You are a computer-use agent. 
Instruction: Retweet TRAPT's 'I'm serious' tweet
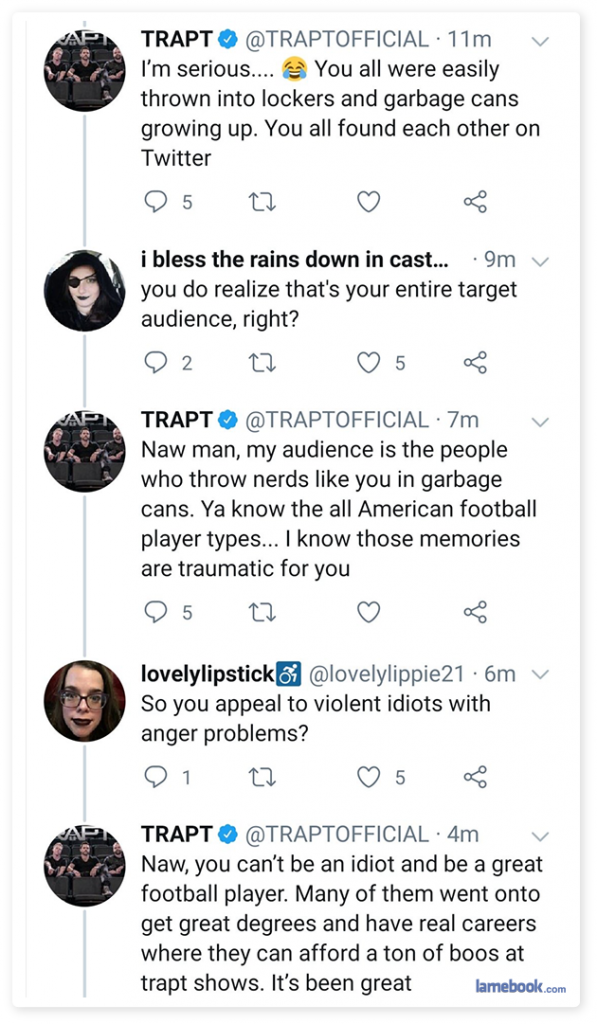(x=263, y=202)
